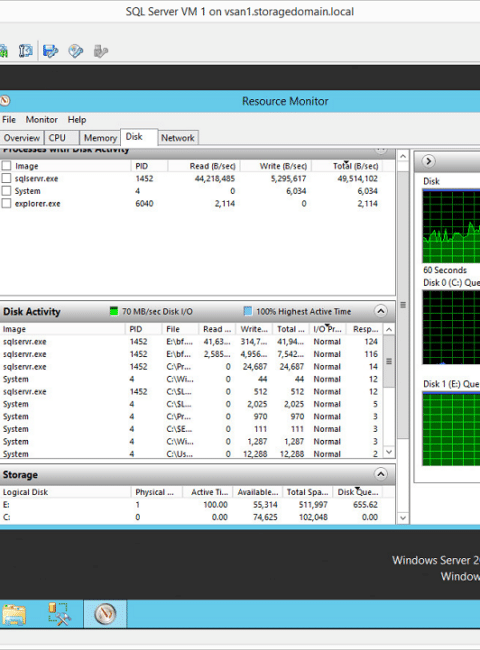Screen dimensions: 480x650
Task: Sort processes by Read (B/sec) column
Action: click(x=204, y=166)
